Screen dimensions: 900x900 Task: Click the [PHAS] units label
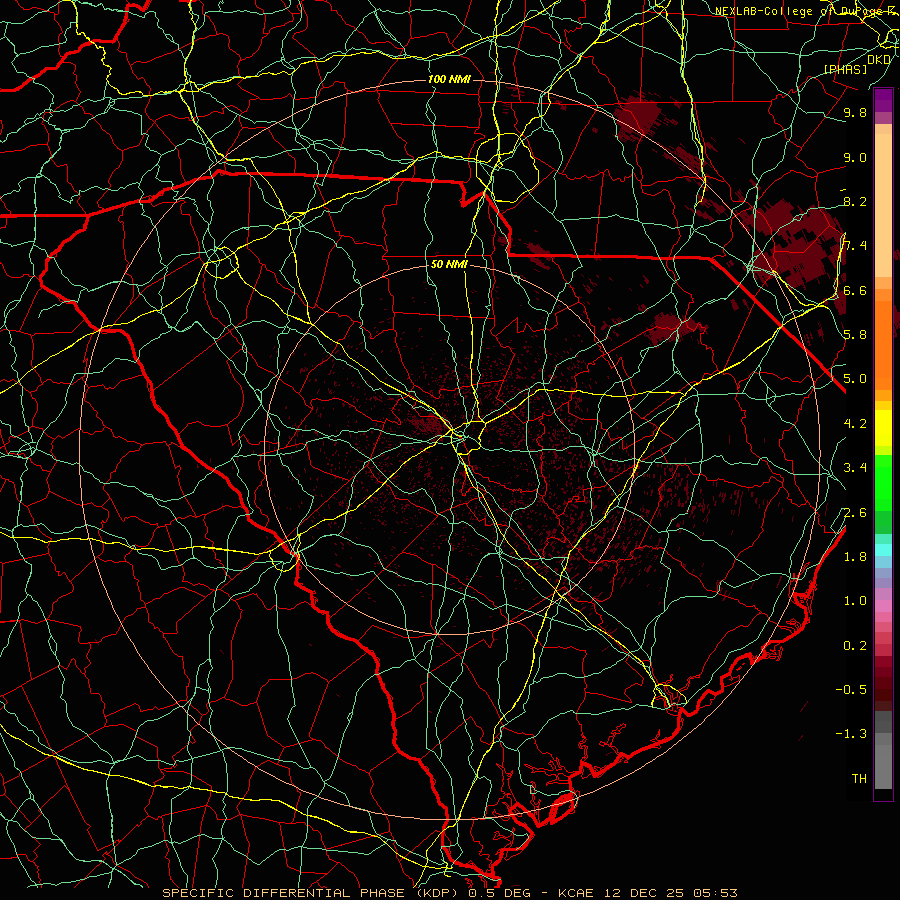(845, 70)
